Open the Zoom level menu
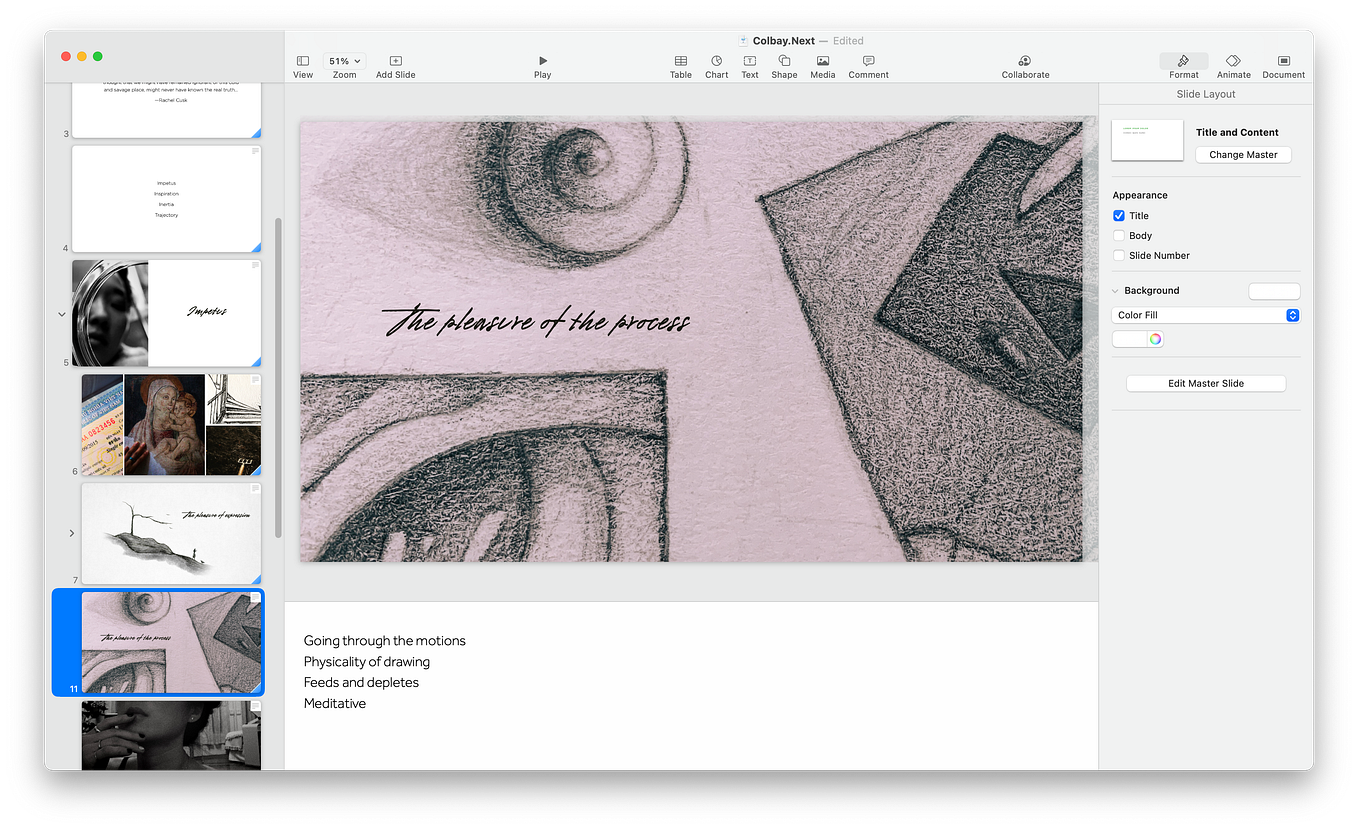Screen dimensions: 1358x829 point(344,60)
